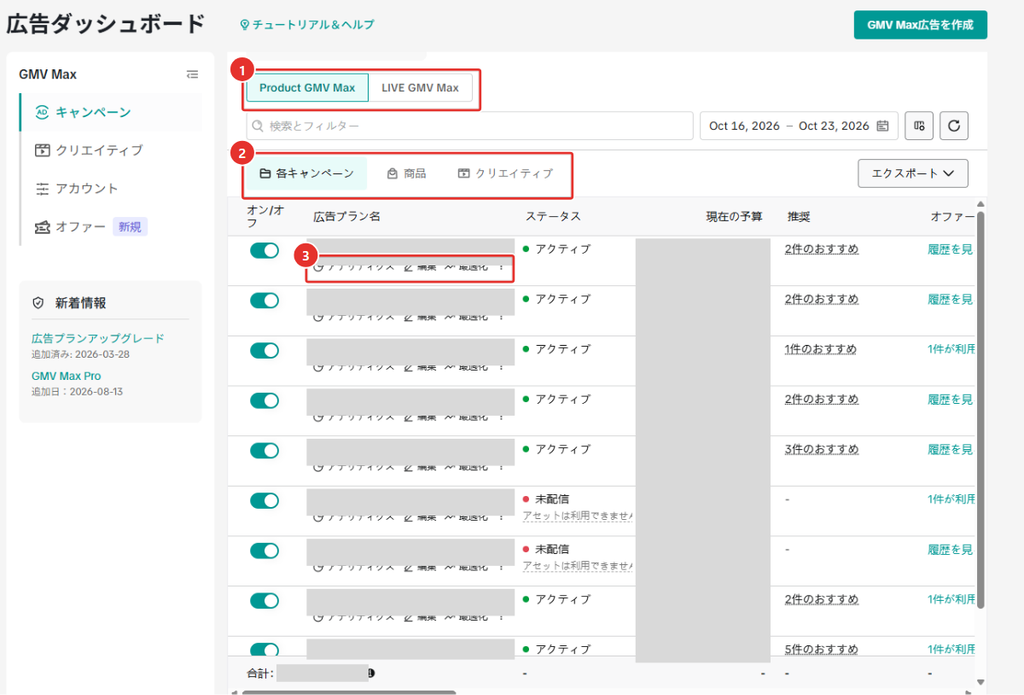Click GMV Max広告を作成 button
The width and height of the screenshot is (1024, 695).
pyautogui.click(x=920, y=25)
